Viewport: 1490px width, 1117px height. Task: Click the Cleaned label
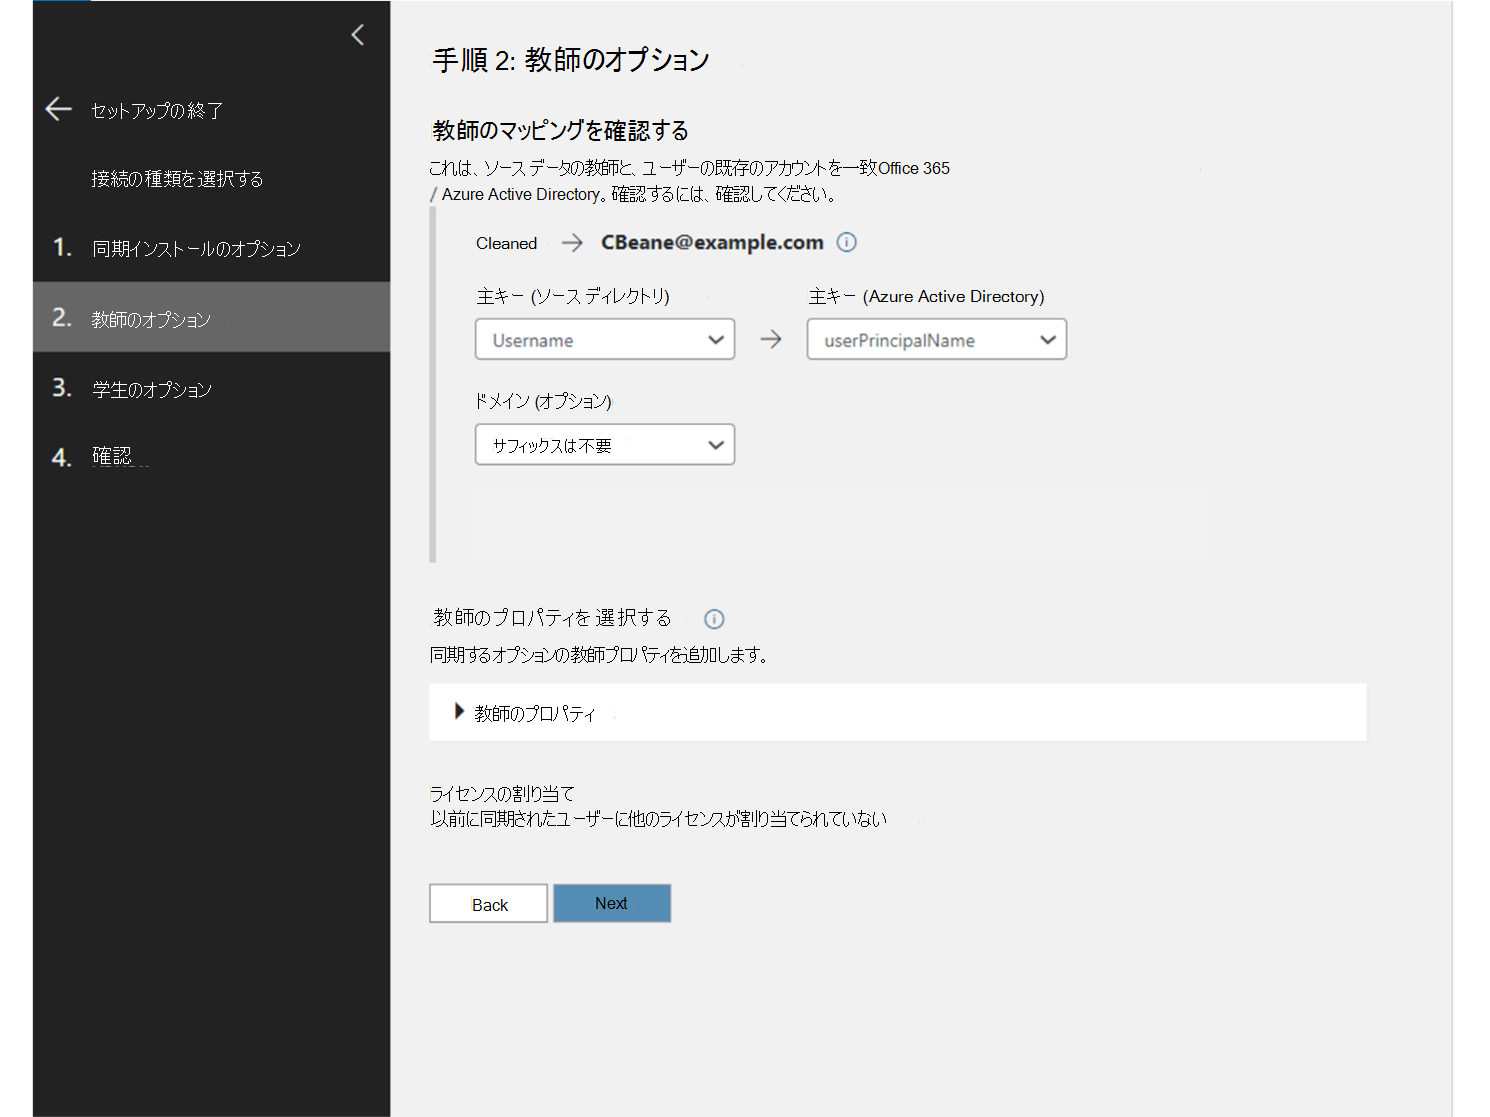click(506, 243)
